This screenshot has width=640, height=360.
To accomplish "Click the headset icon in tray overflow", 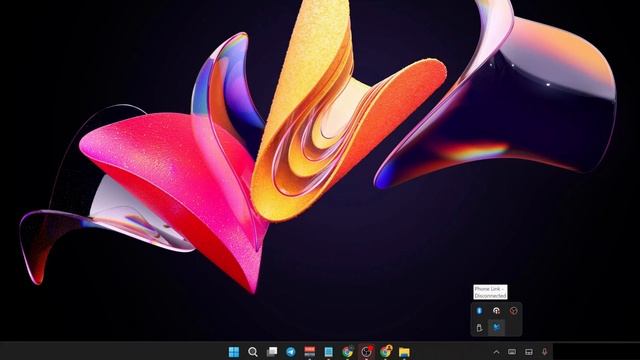I will 496,311.
